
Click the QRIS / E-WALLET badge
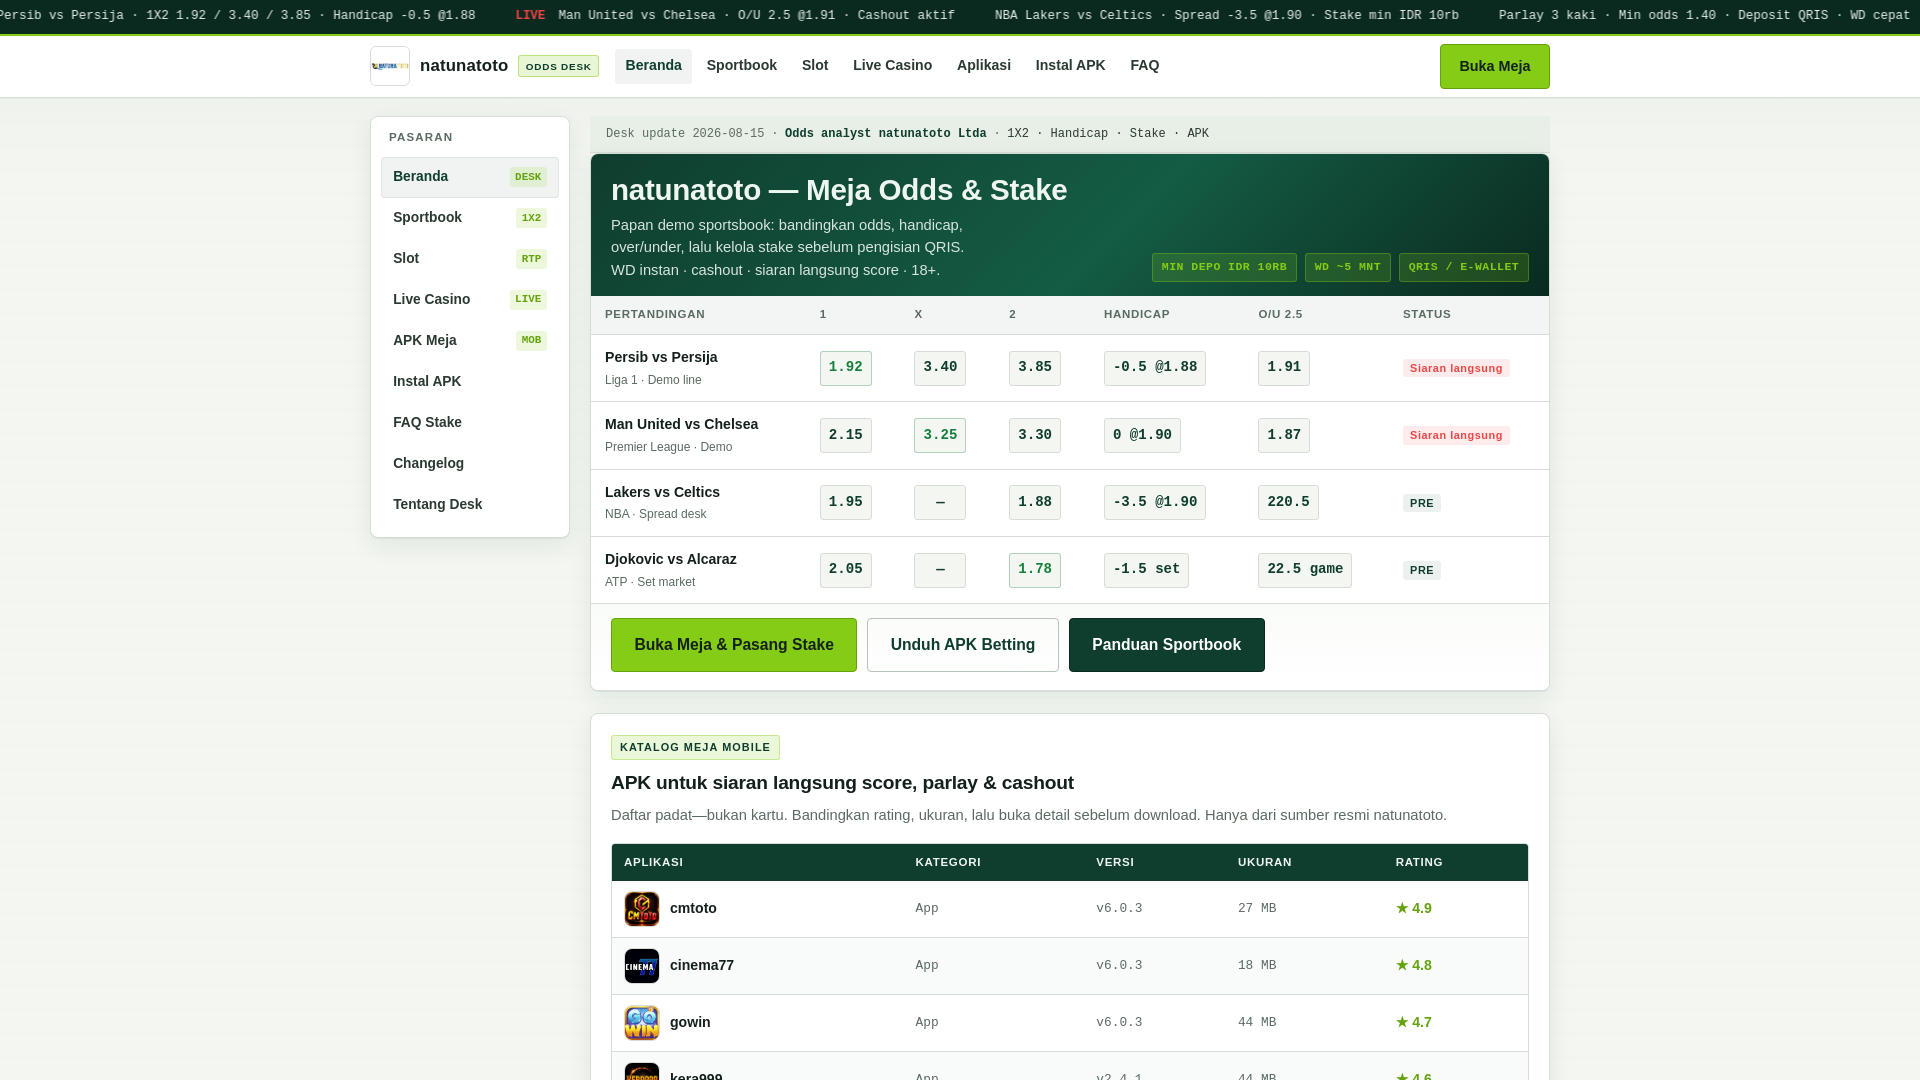point(1464,268)
